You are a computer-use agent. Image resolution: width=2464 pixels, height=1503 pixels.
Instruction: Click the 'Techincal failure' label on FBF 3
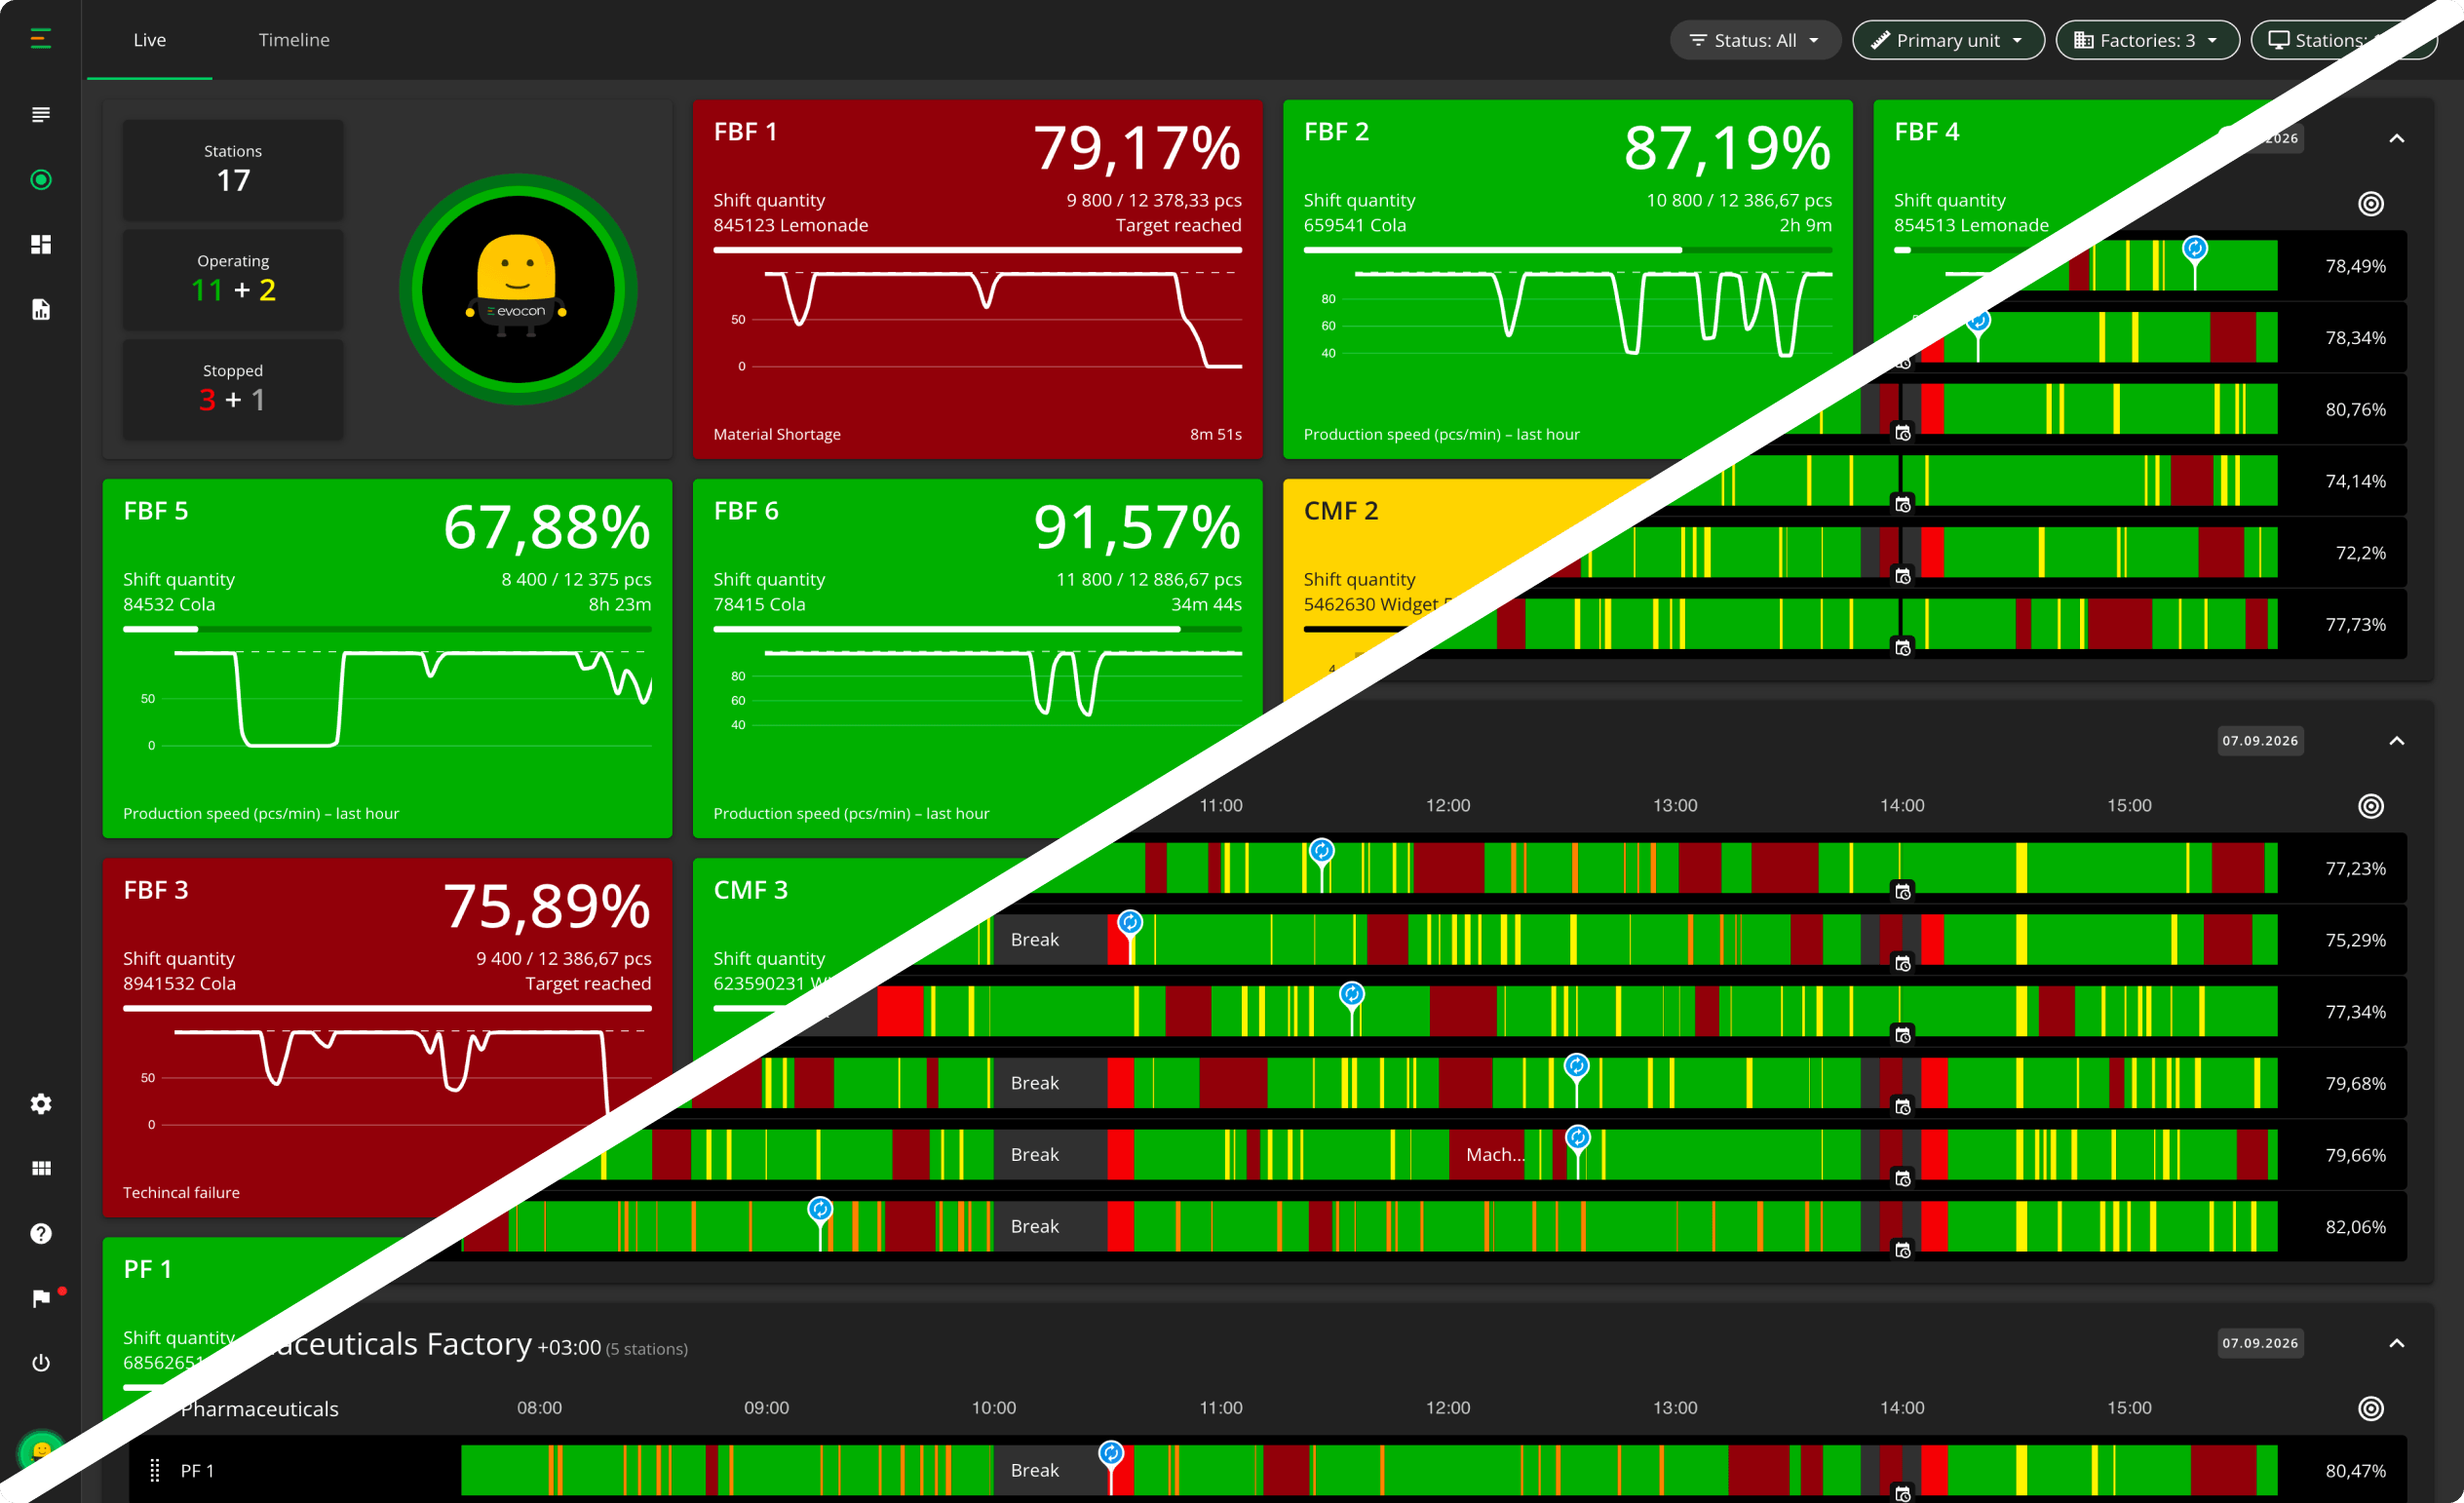pyautogui.click(x=181, y=1193)
